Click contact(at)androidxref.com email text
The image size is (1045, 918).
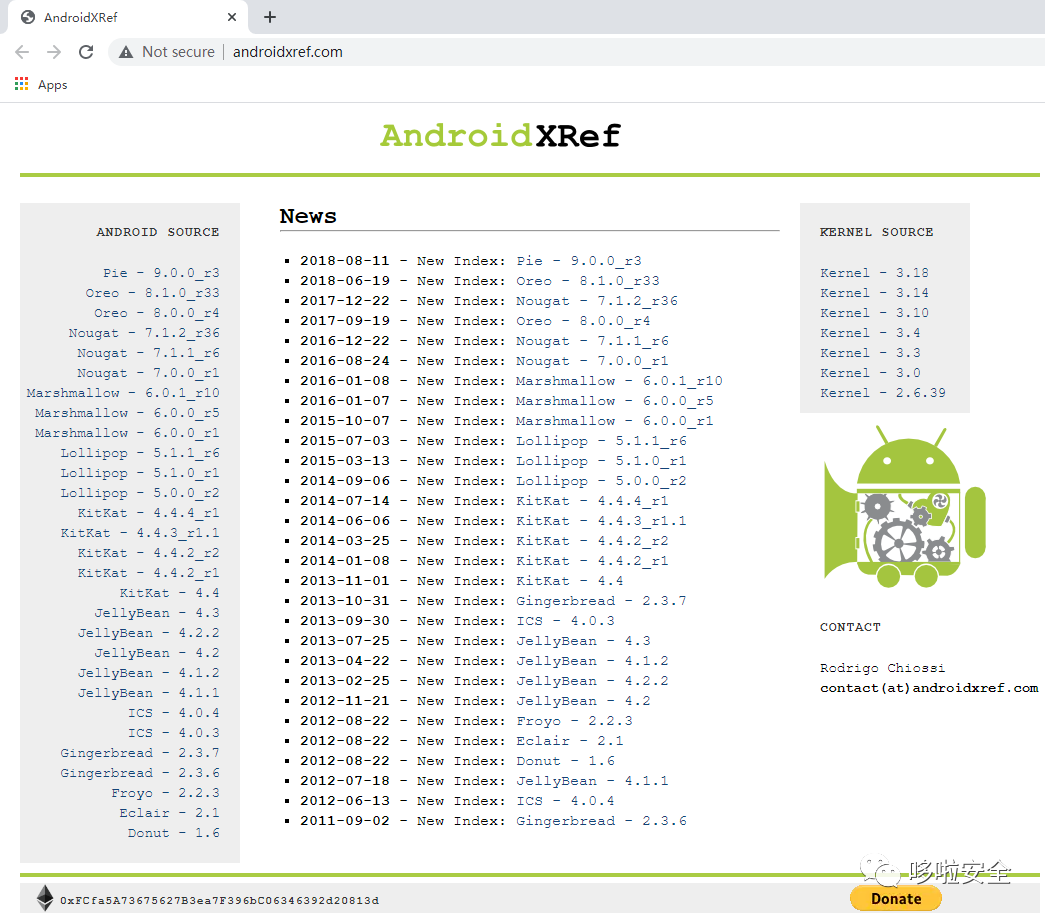point(929,687)
